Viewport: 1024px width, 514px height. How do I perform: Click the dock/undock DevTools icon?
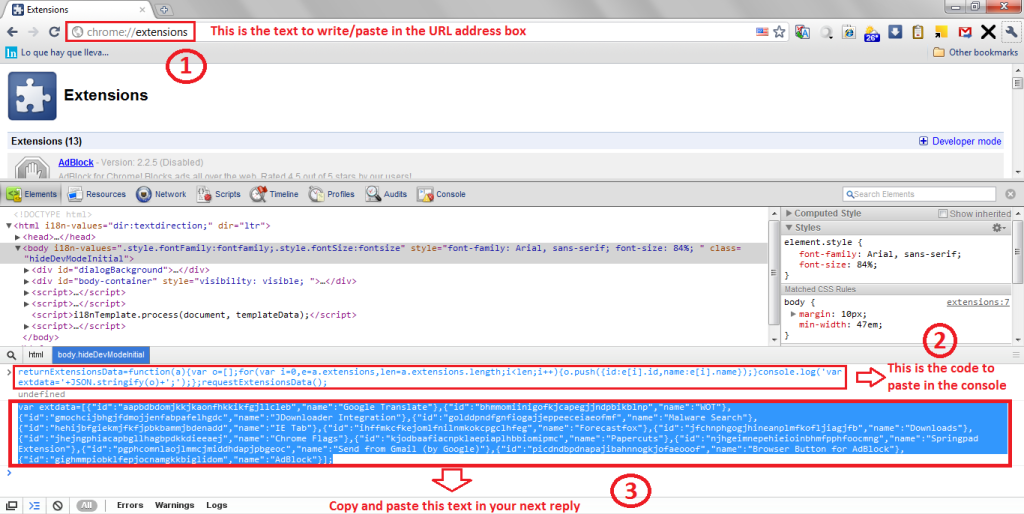point(11,506)
